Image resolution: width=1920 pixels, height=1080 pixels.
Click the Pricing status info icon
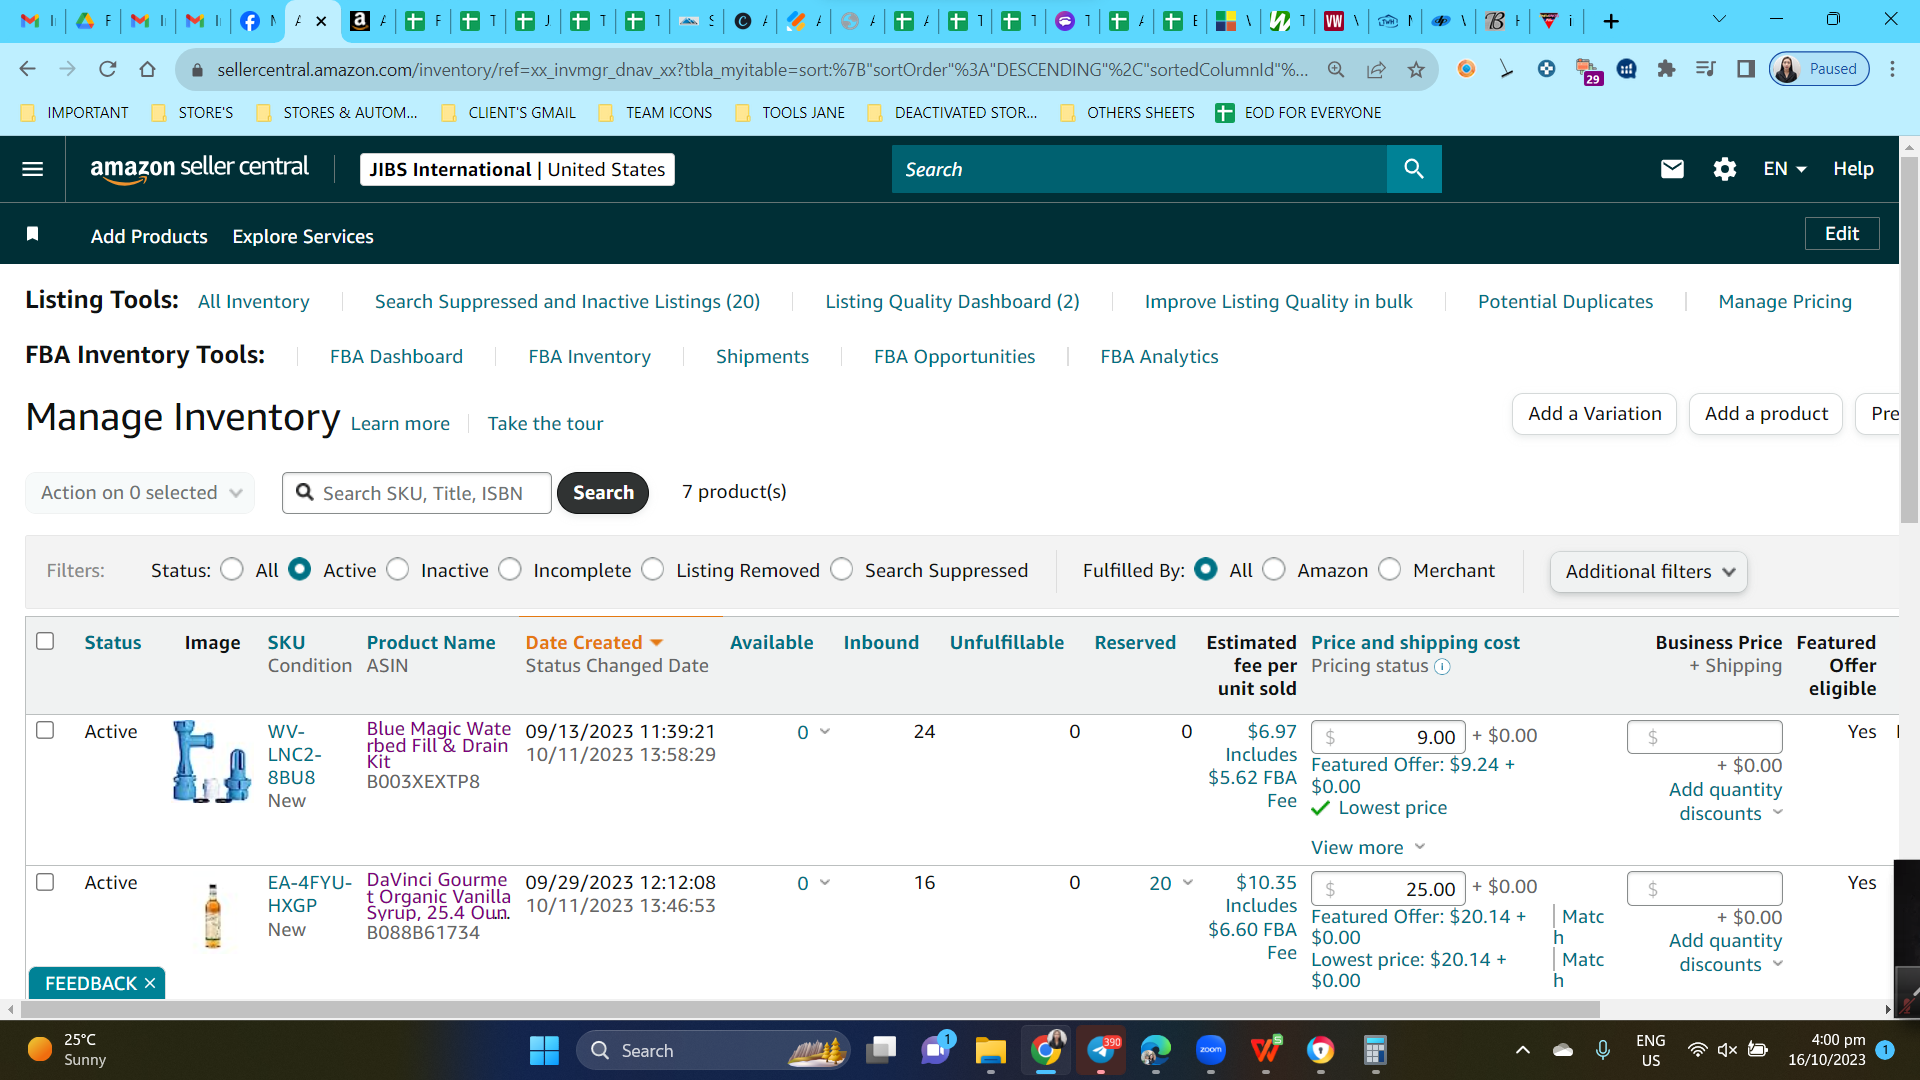click(x=1442, y=667)
